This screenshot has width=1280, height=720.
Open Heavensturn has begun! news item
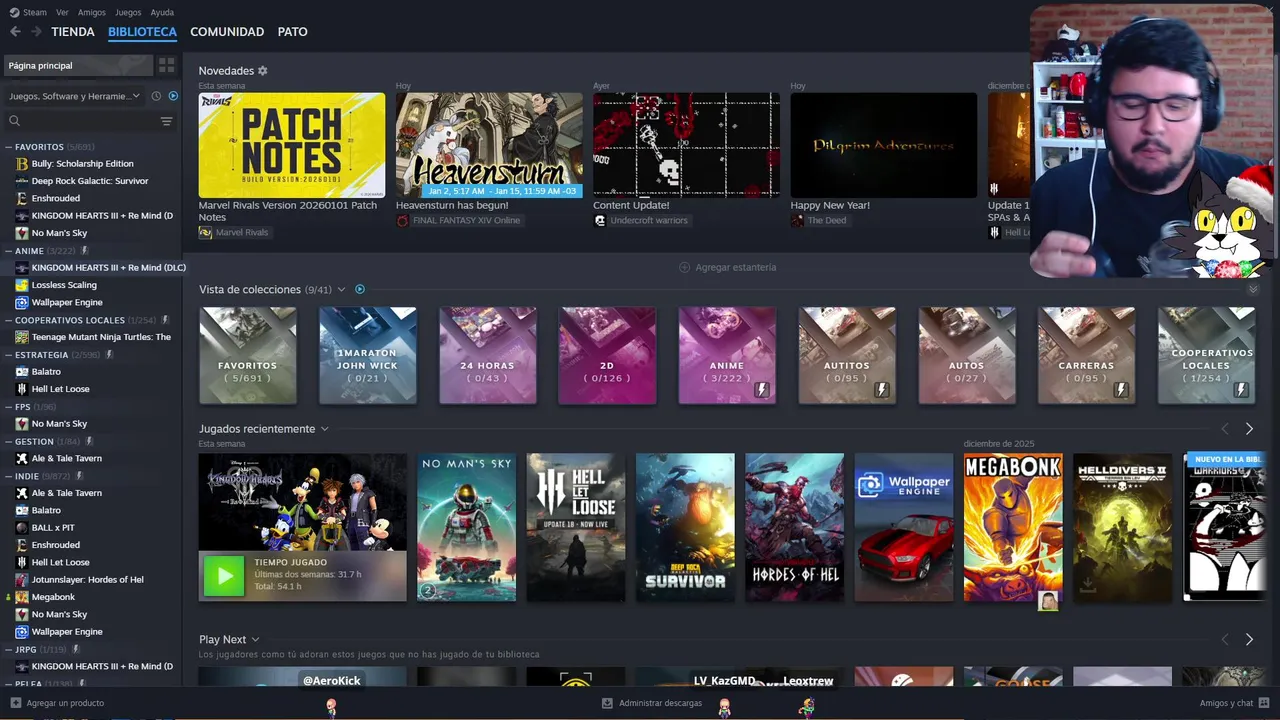[452, 205]
